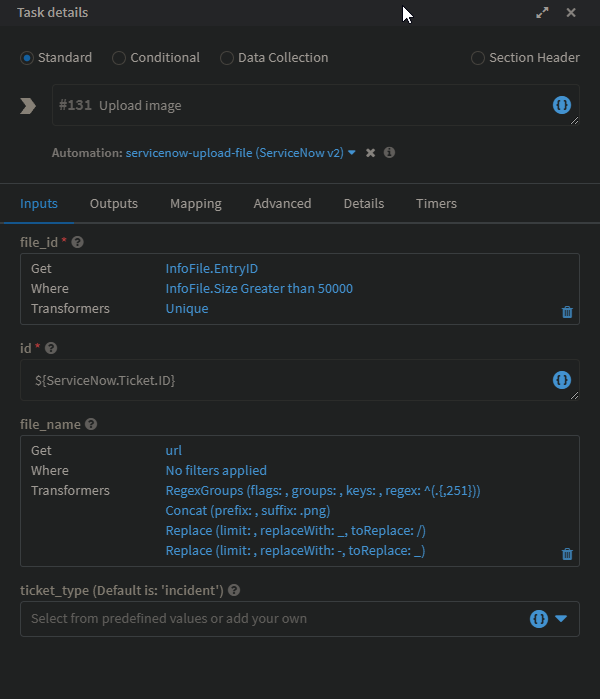Open the Advanced tab
600x699 pixels.
(282, 203)
